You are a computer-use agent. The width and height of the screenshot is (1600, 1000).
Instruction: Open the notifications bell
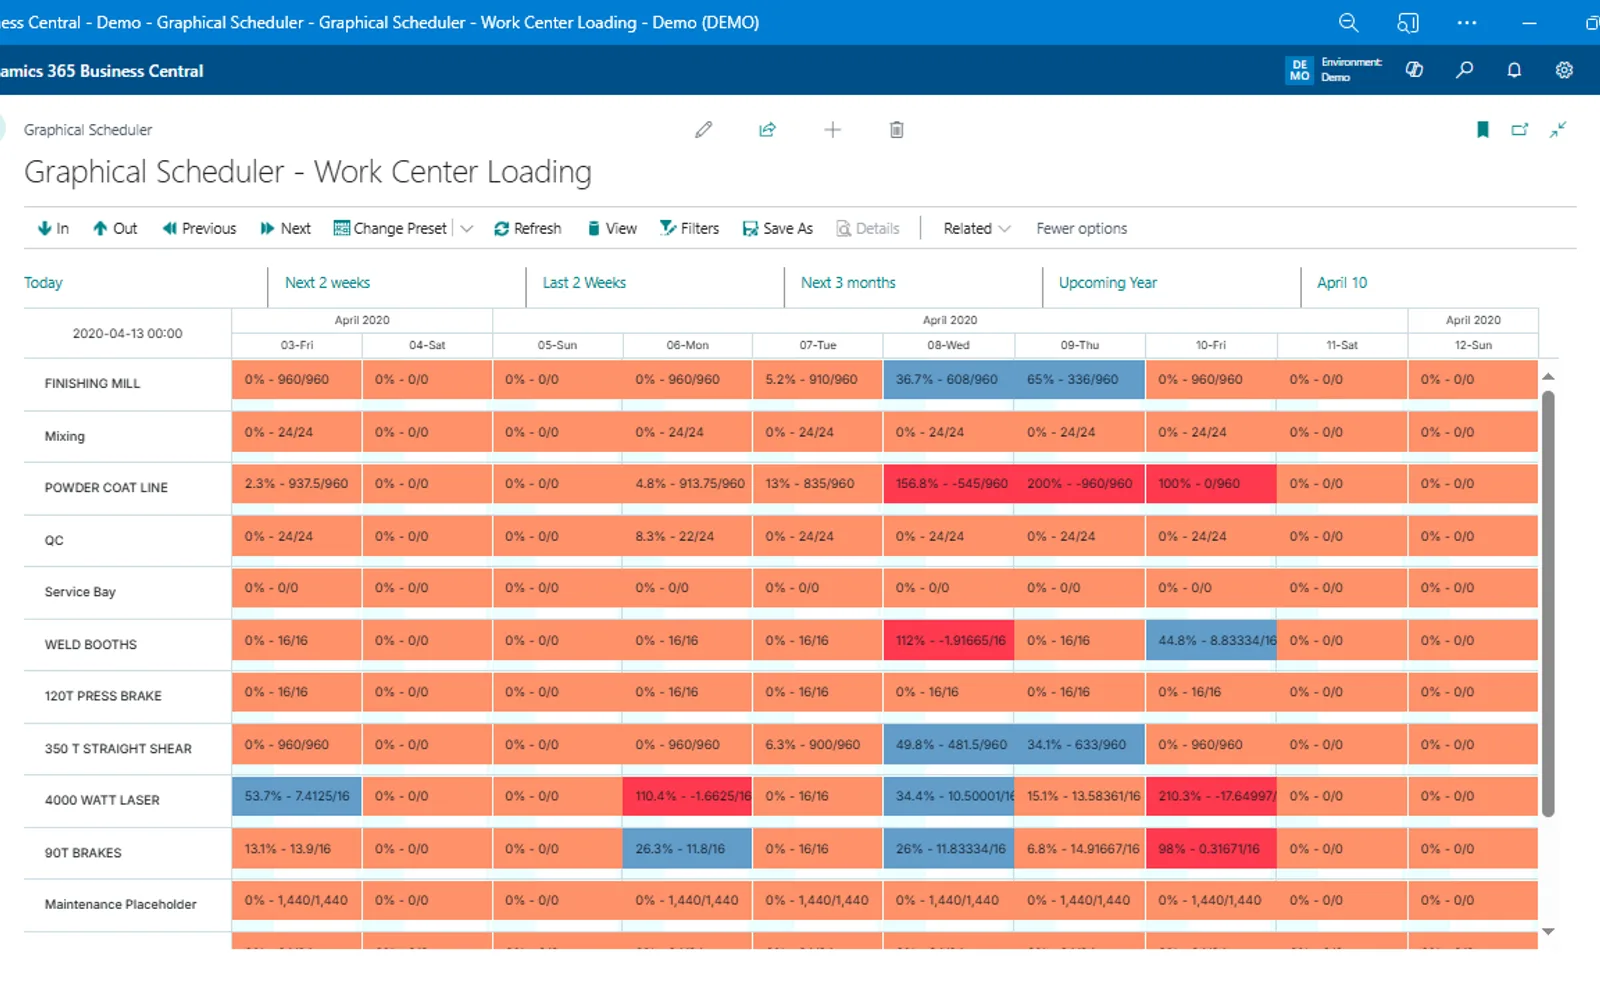point(1514,70)
